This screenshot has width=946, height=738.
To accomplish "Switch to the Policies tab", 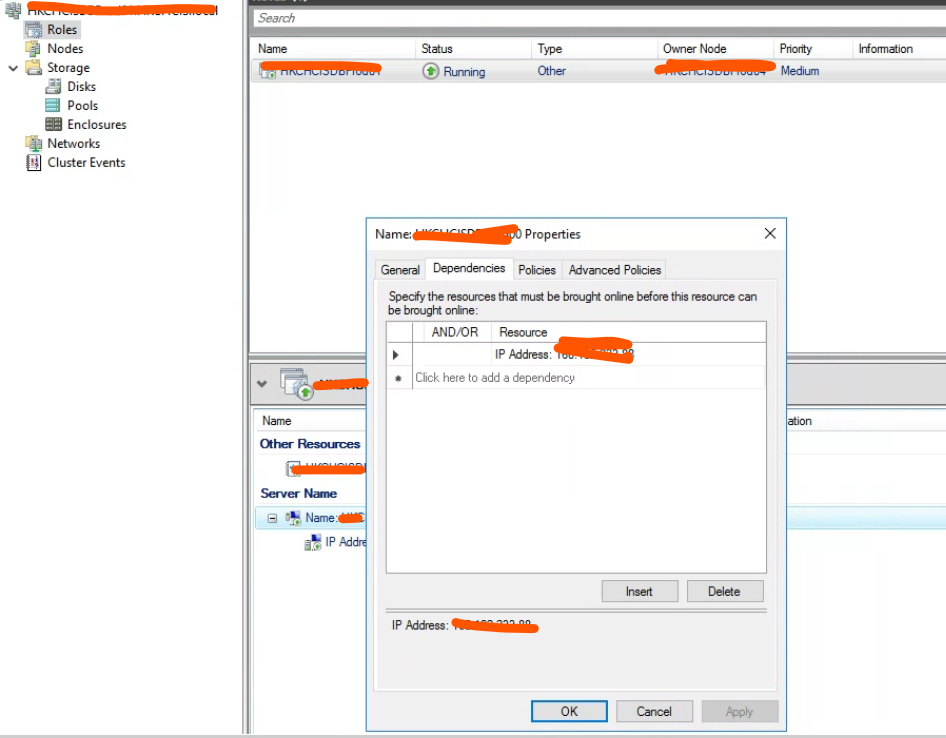I will coord(537,269).
